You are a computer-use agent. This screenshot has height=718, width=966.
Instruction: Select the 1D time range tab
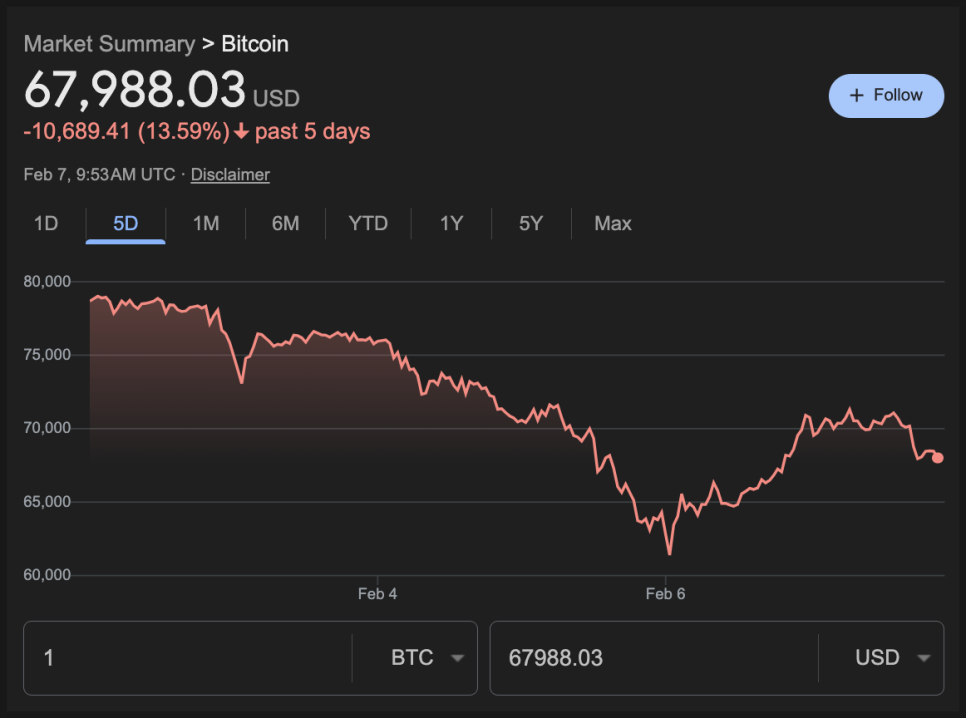click(x=46, y=224)
